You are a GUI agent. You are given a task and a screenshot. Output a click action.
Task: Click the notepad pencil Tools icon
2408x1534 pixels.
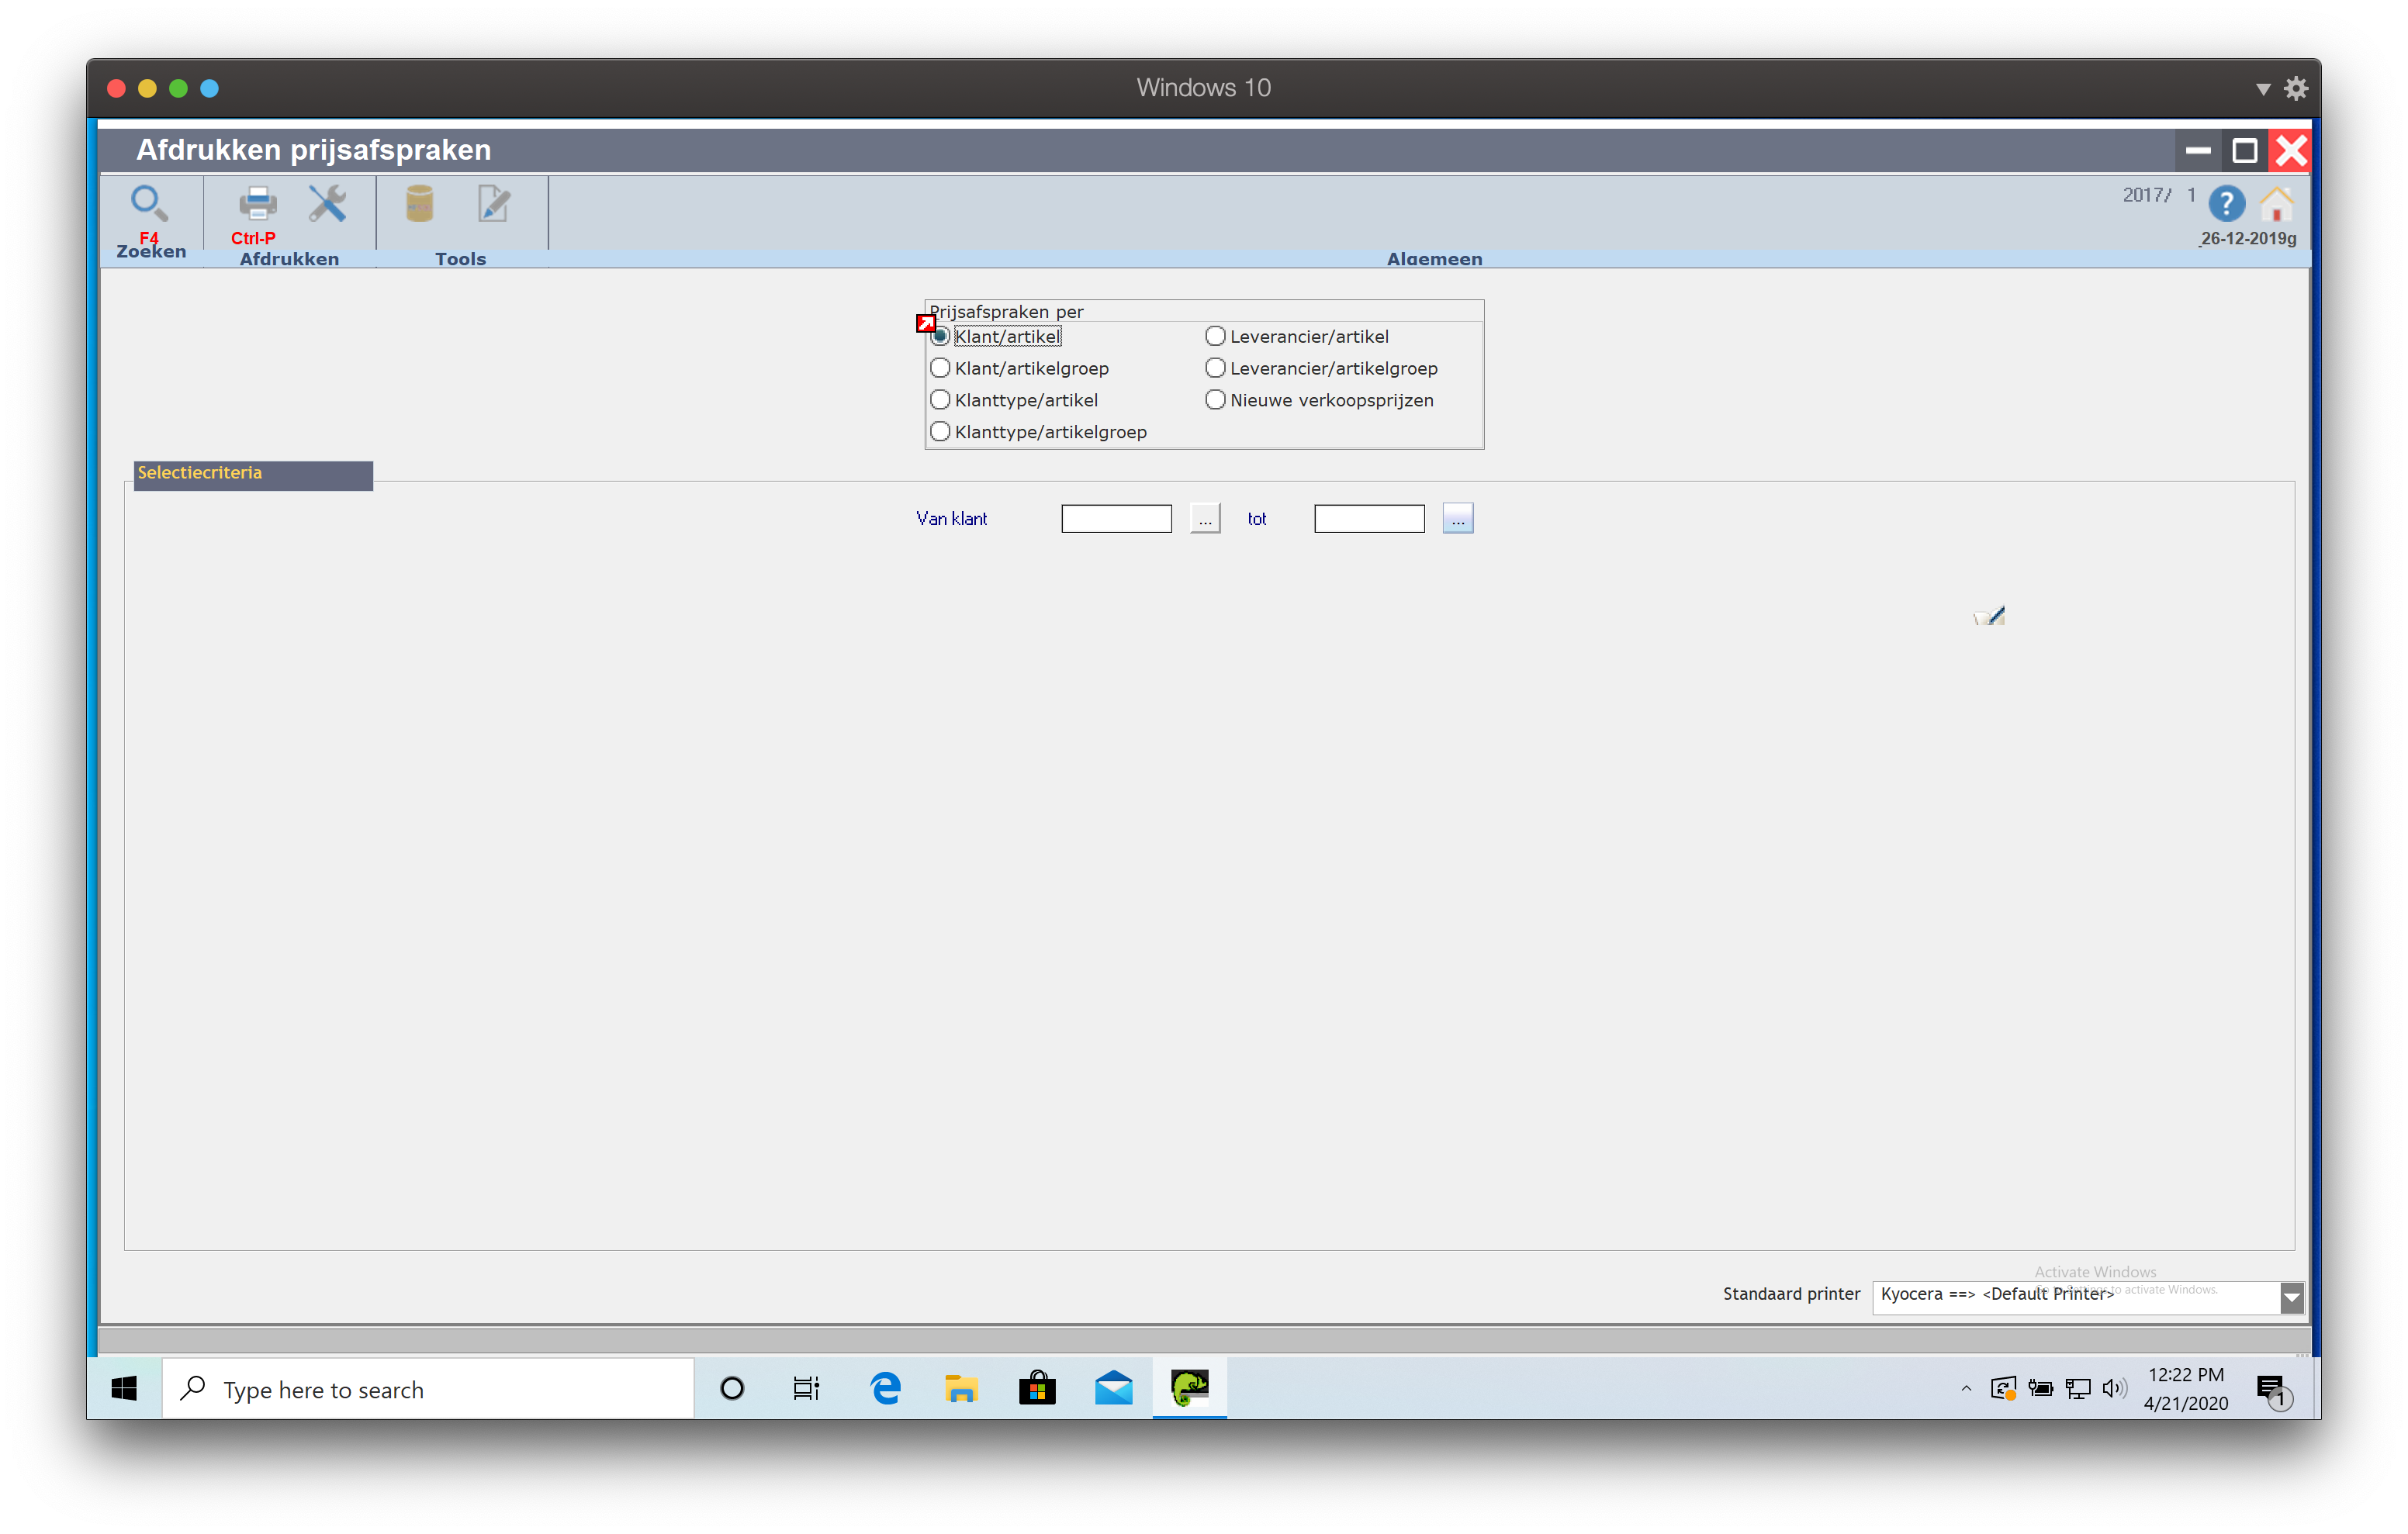493,204
